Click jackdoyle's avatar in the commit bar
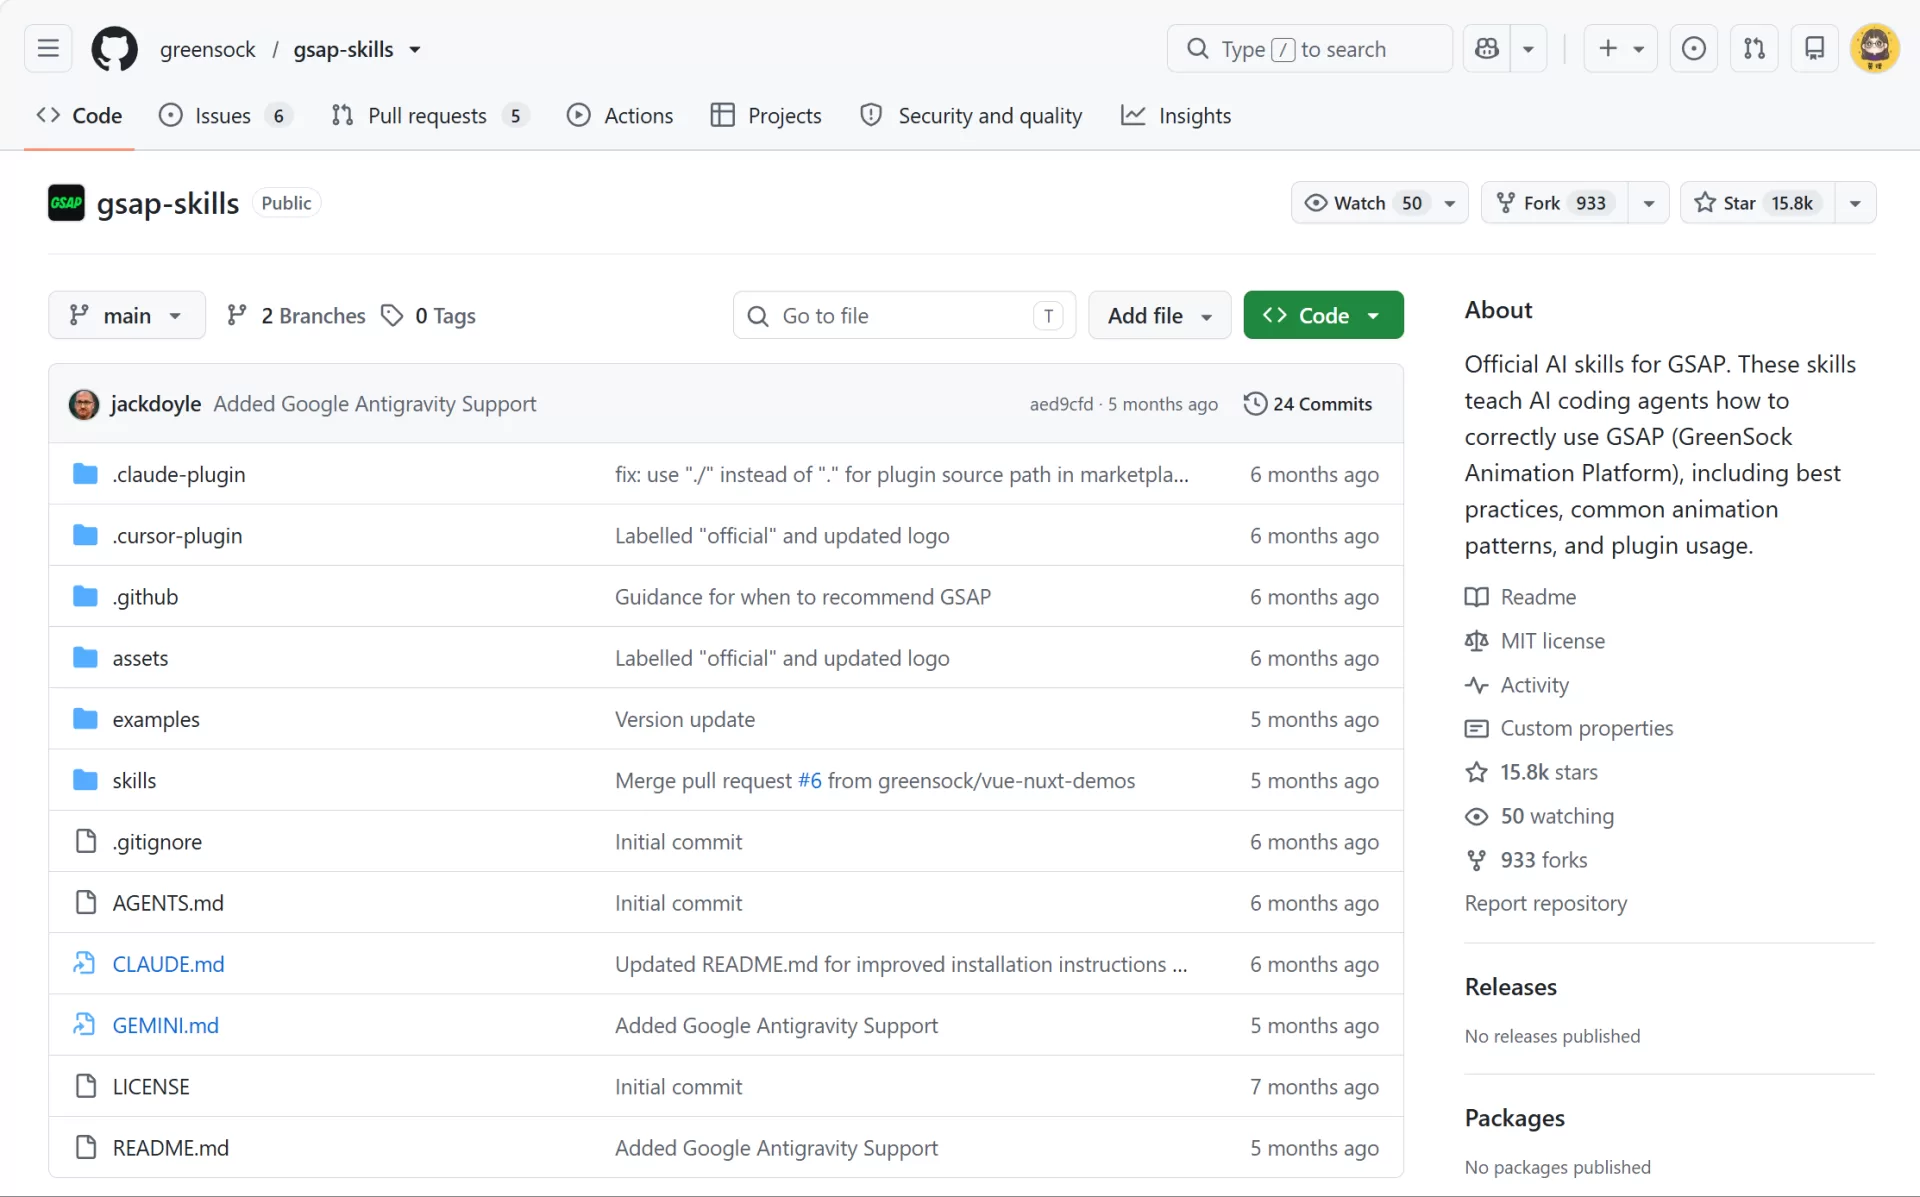 [x=84, y=404]
